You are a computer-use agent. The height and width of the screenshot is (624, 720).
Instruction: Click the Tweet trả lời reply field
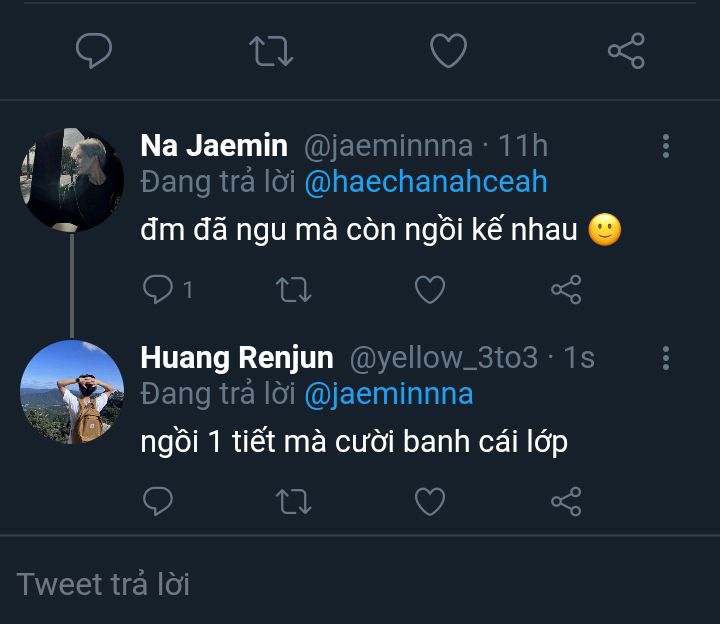point(360,584)
